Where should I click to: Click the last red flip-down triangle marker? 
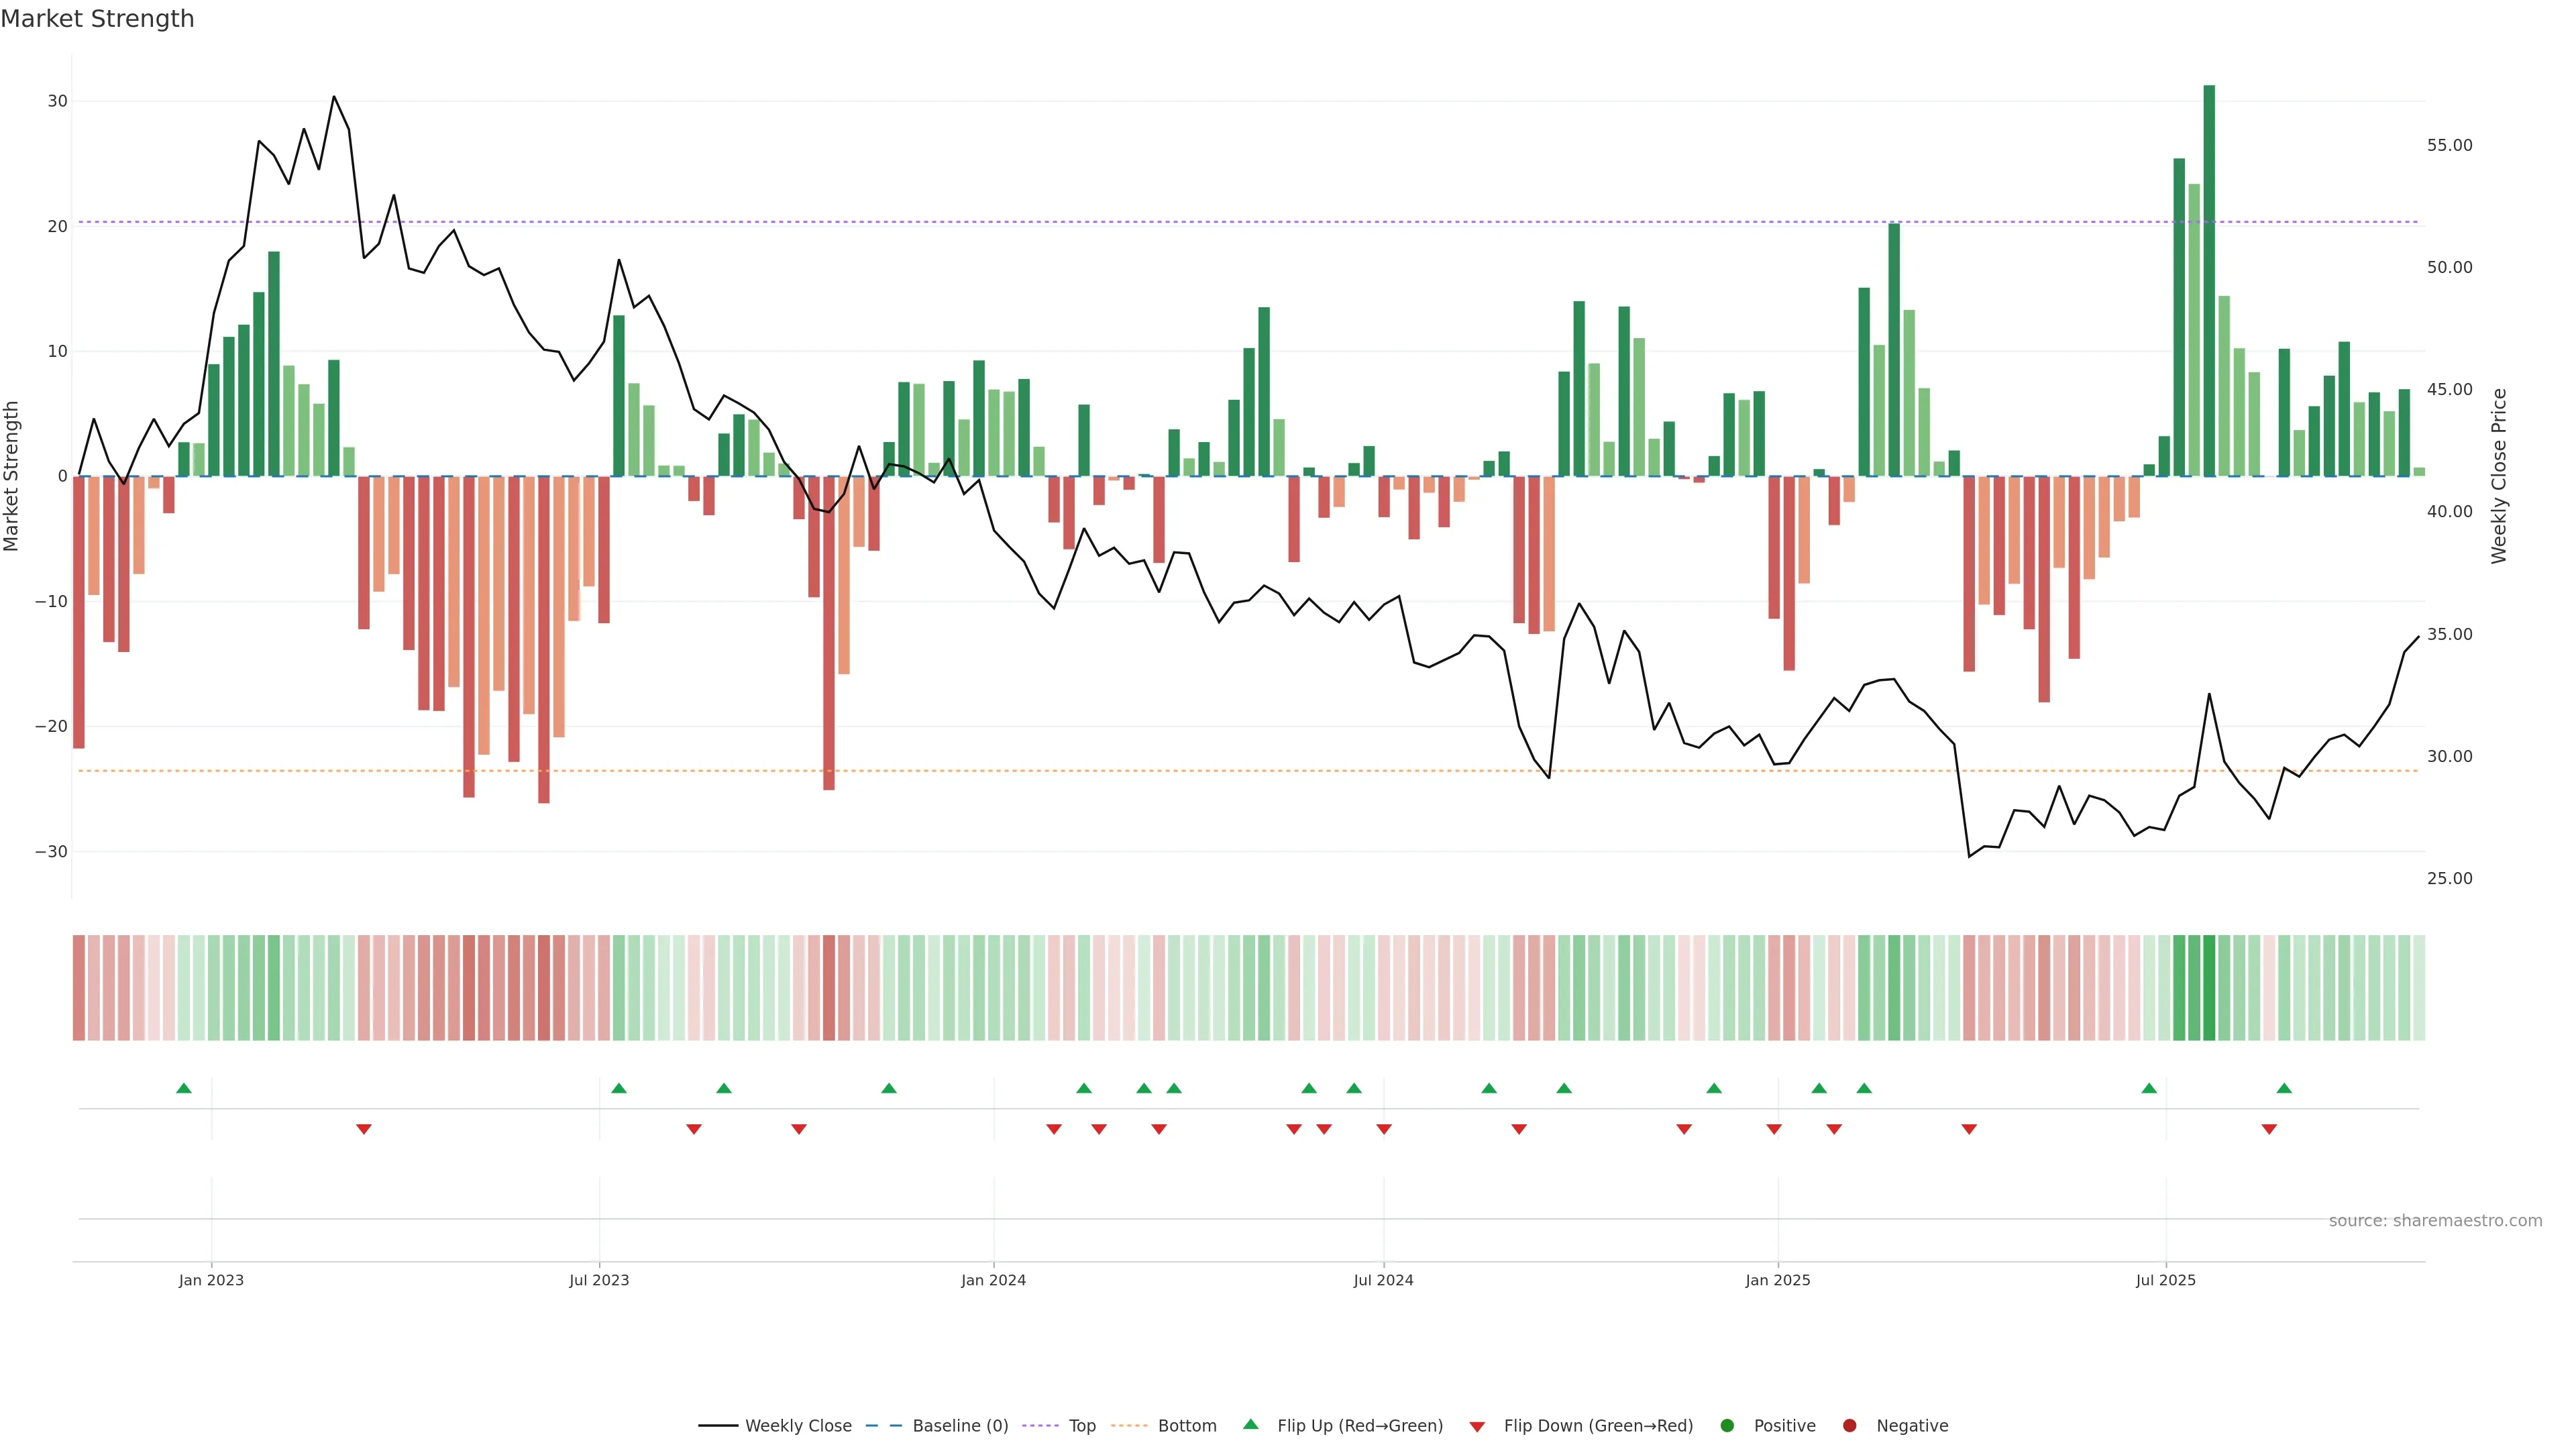click(2269, 1129)
